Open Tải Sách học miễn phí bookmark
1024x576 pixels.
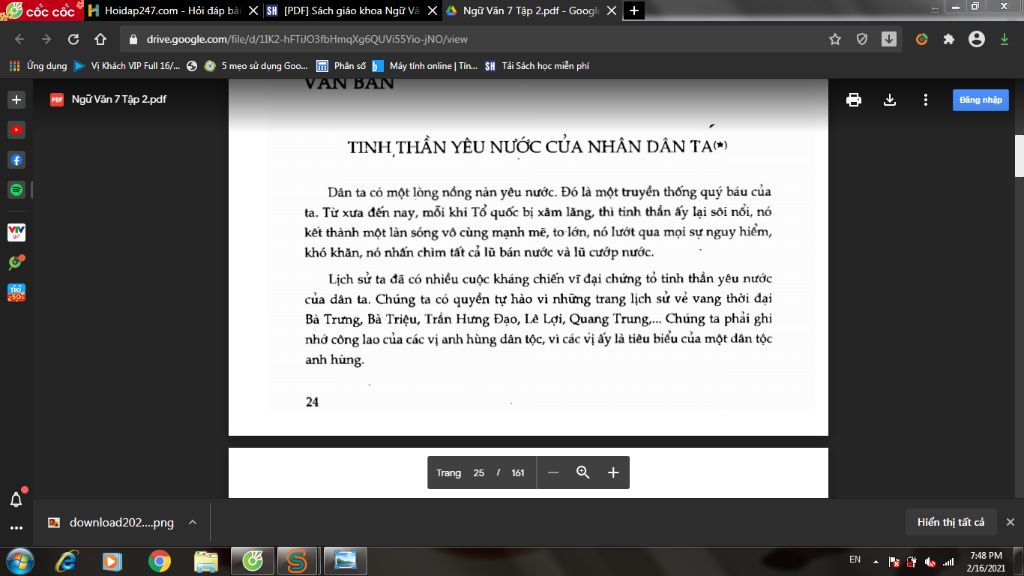pyautogui.click(x=537, y=66)
